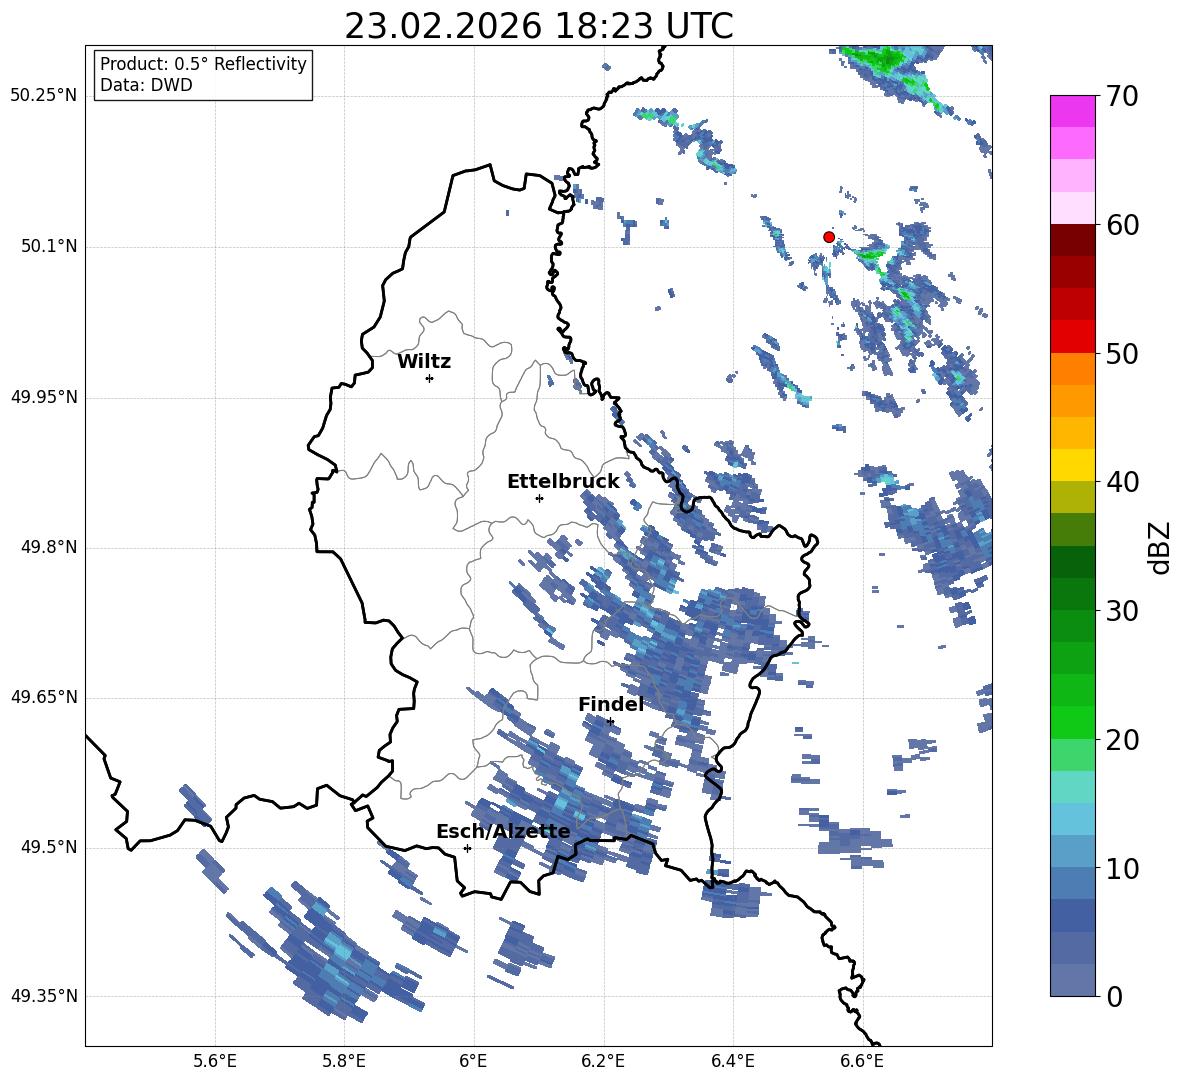Click the 50.1°N latitude label
Viewport: 1184px width, 1081px height.
49,247
